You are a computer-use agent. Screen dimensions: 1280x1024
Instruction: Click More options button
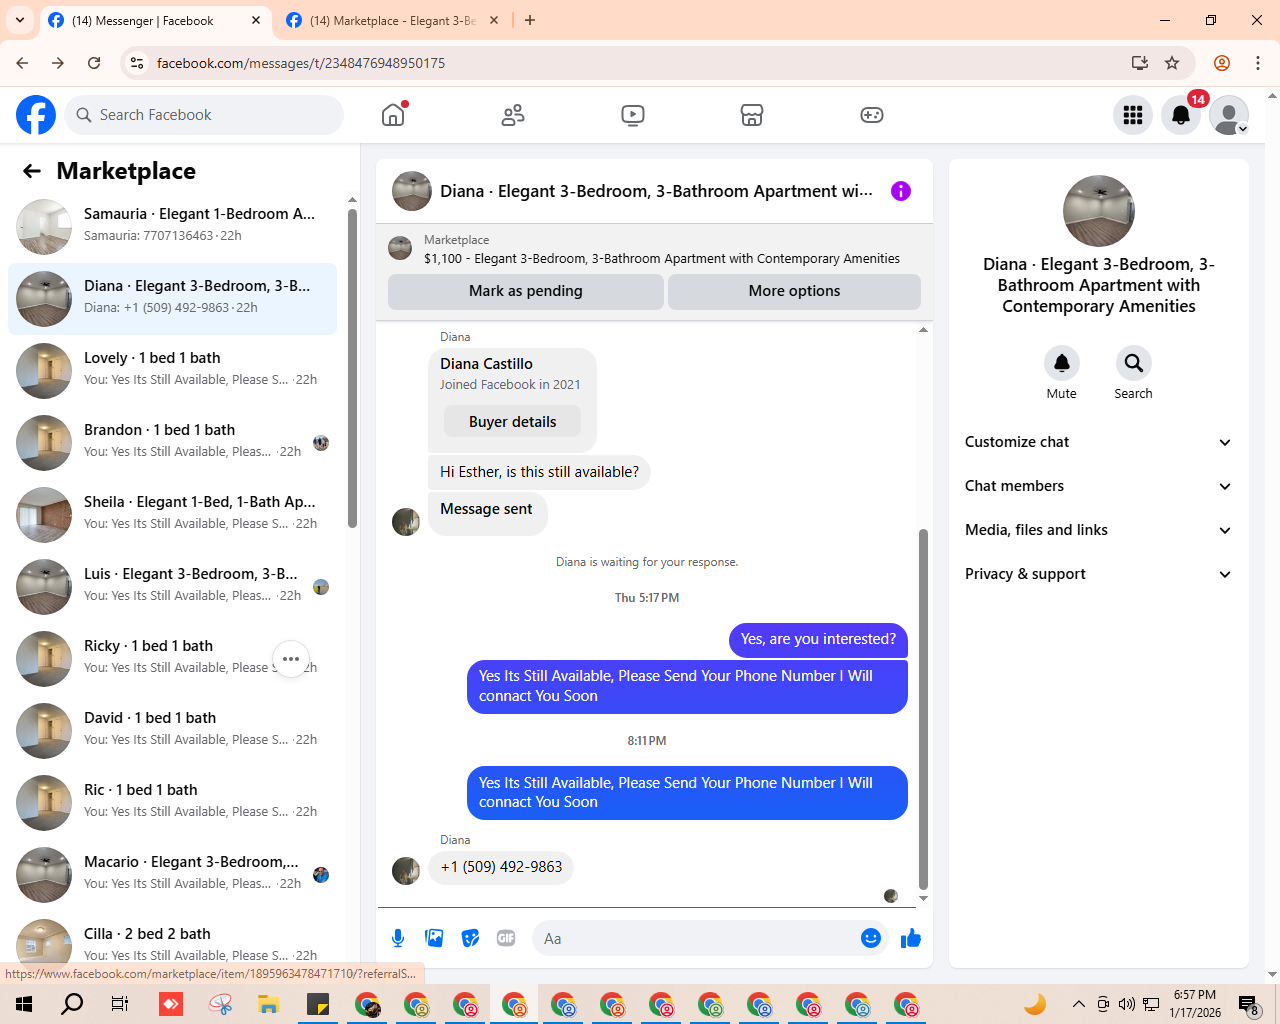794,291
